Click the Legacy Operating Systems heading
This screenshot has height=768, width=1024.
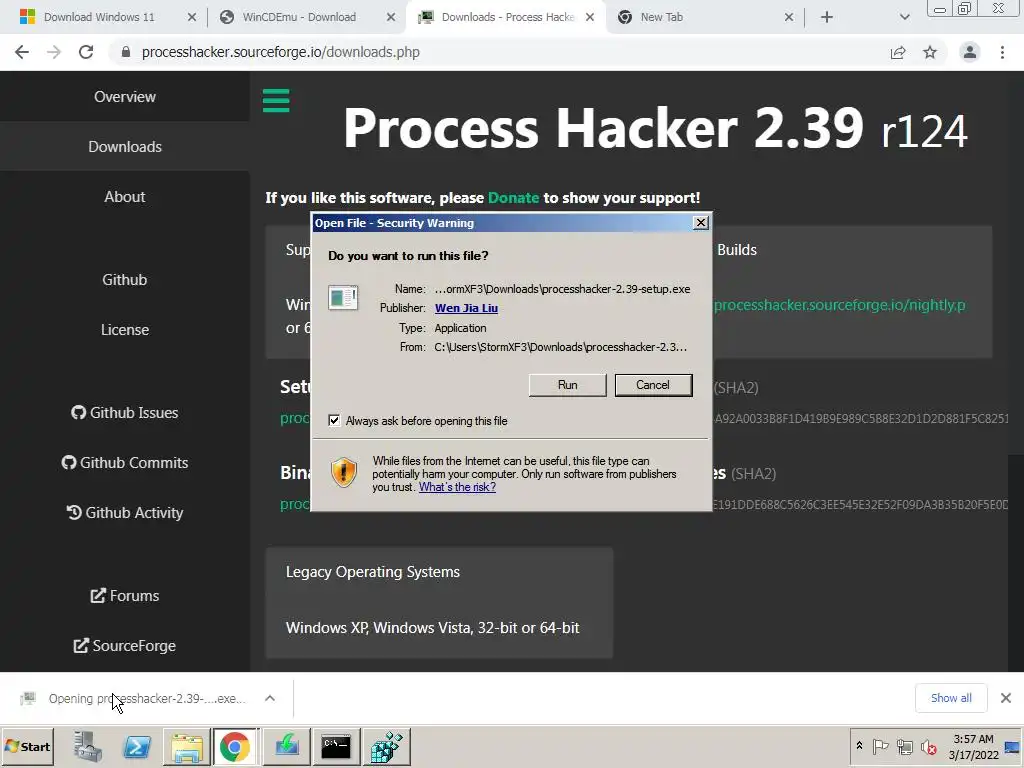pos(373,571)
